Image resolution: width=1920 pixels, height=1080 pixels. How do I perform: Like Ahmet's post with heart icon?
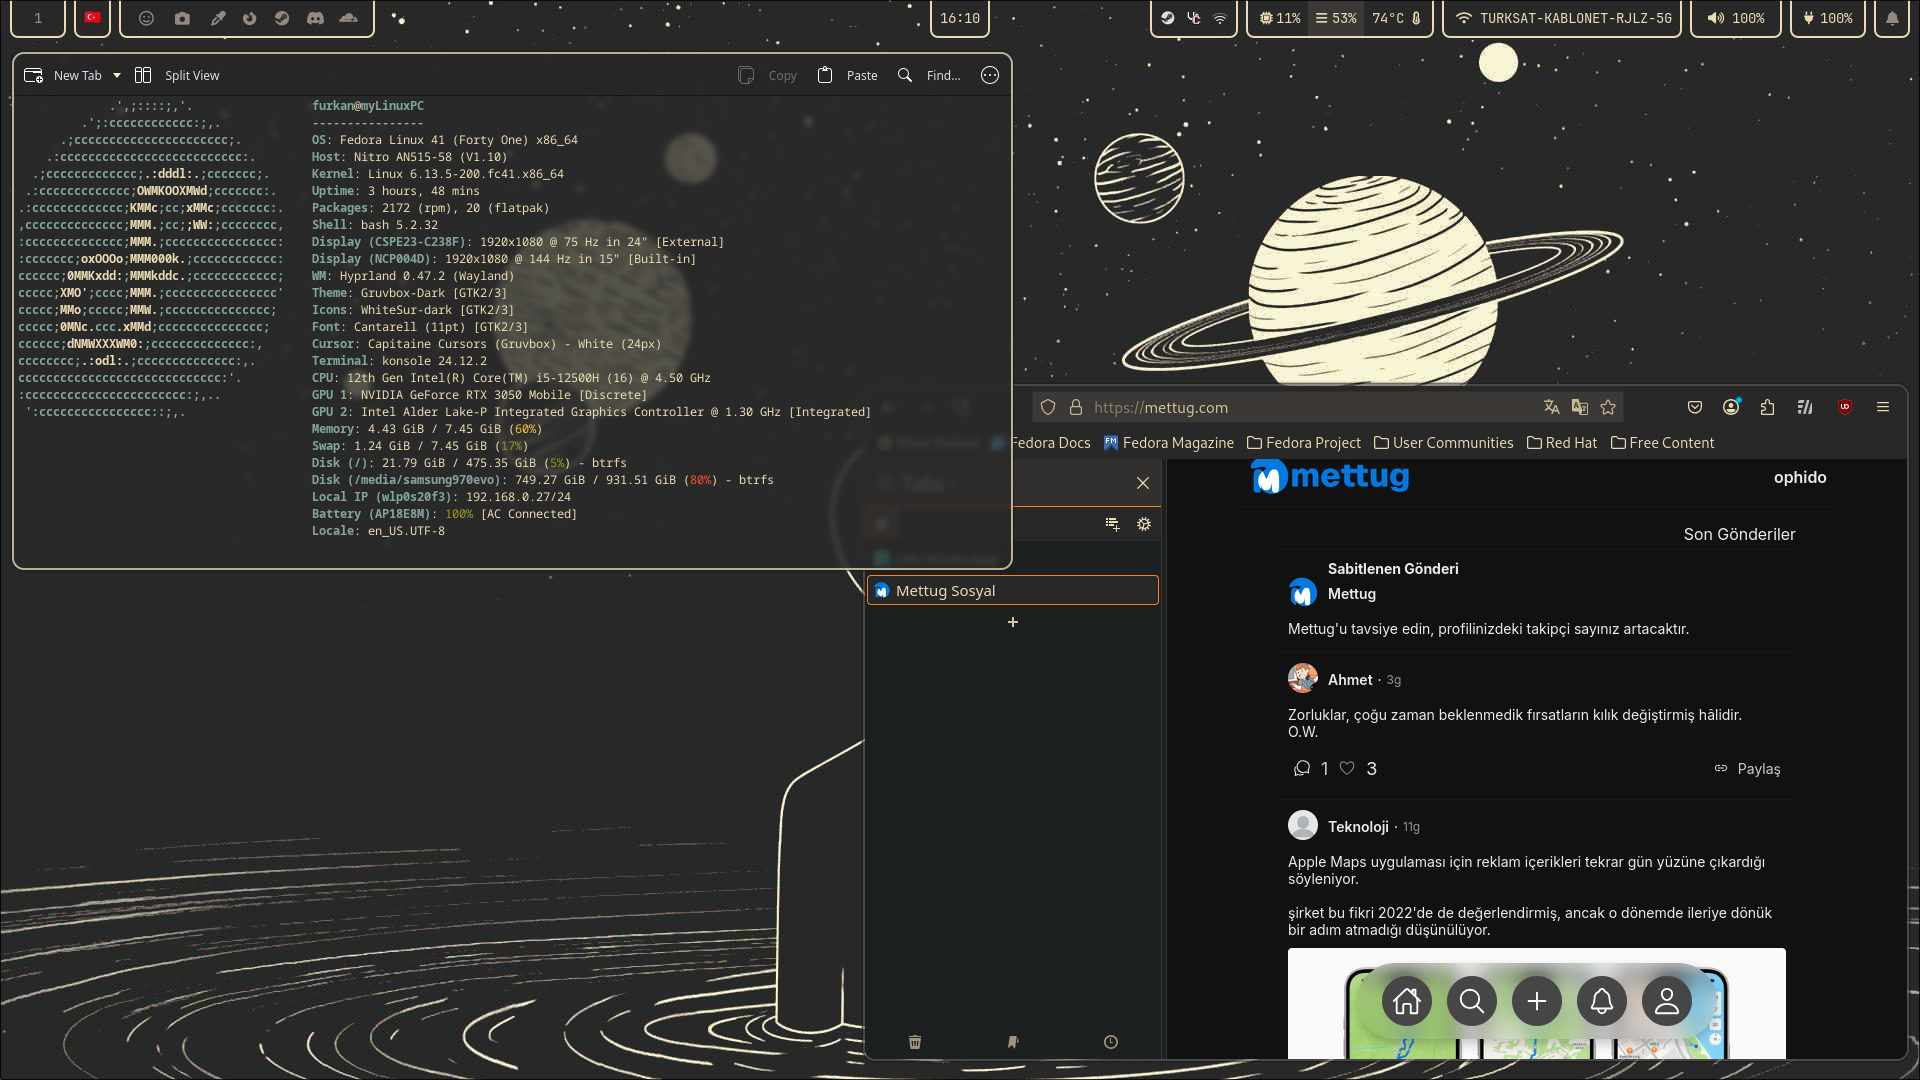[x=1347, y=768]
